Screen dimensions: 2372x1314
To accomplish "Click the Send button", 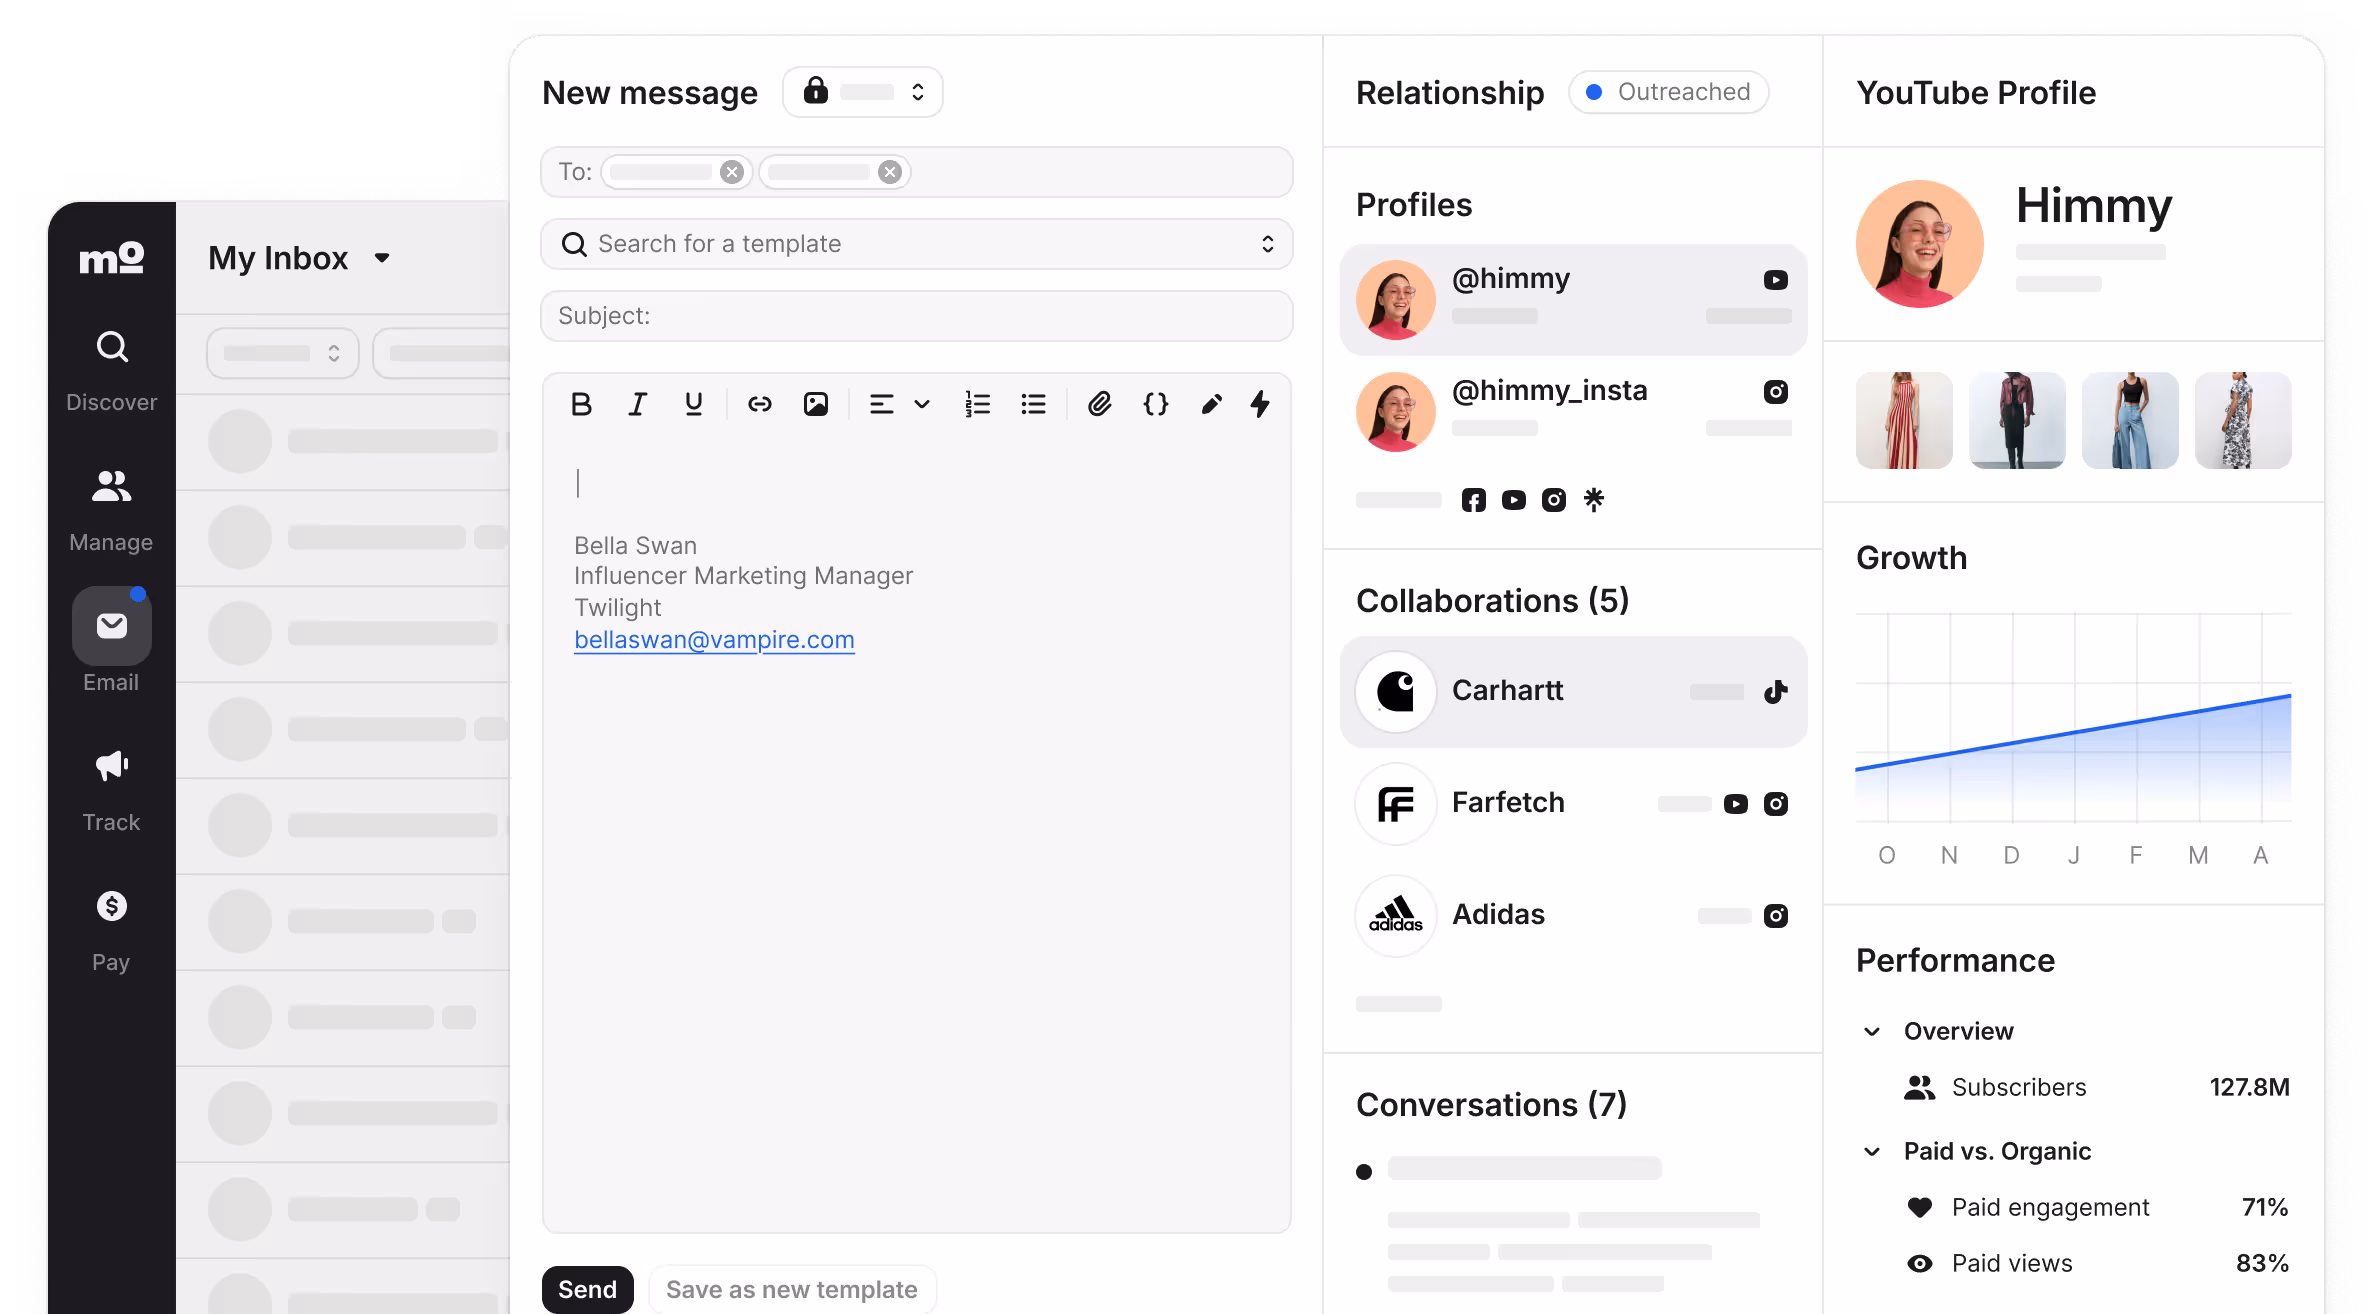I will 588,1289.
